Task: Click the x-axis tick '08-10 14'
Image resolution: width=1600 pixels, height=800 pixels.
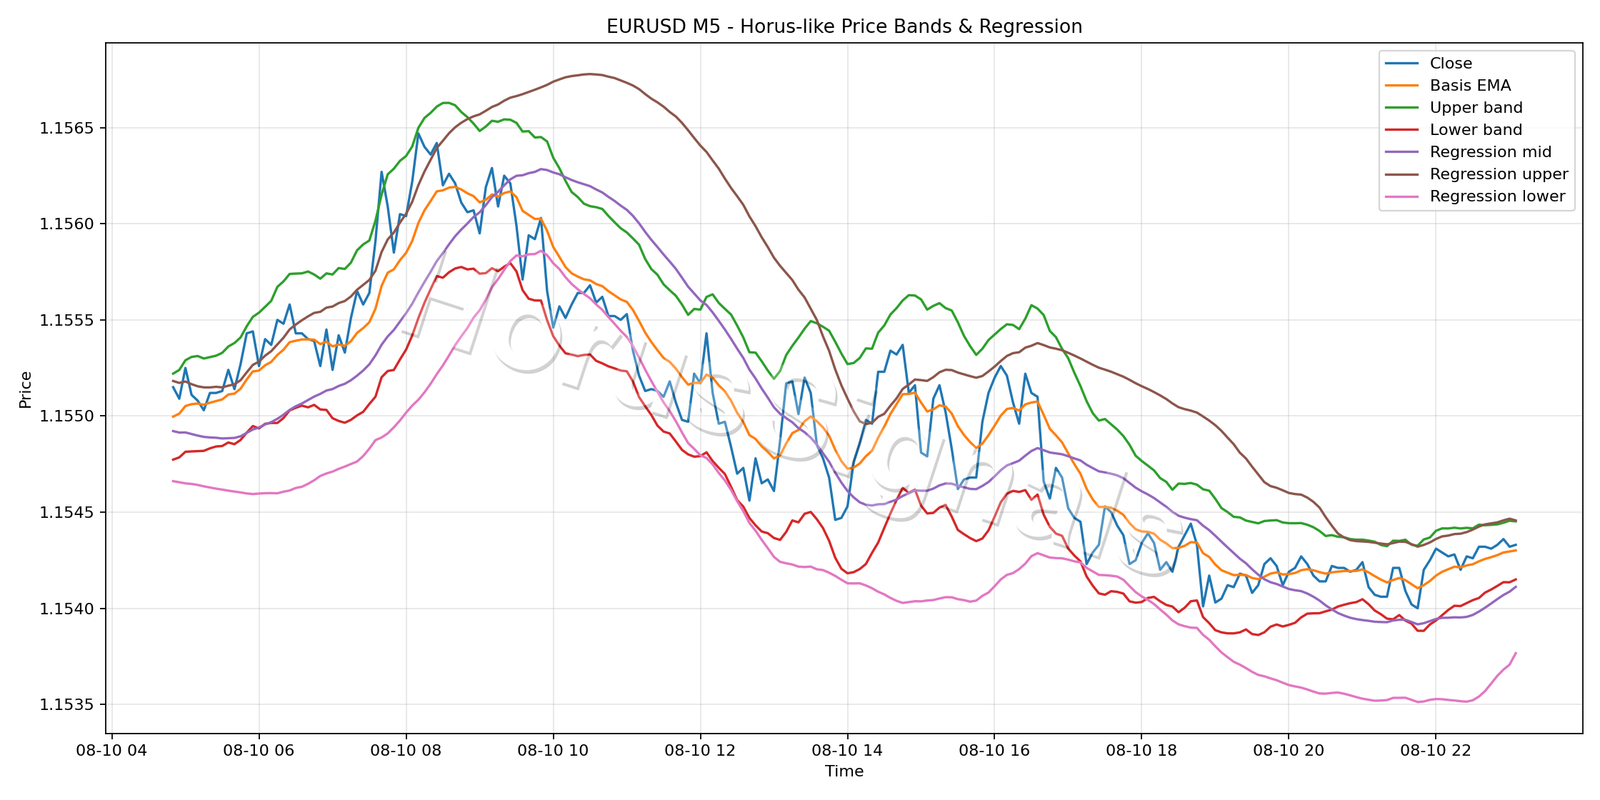Action: coord(847,750)
